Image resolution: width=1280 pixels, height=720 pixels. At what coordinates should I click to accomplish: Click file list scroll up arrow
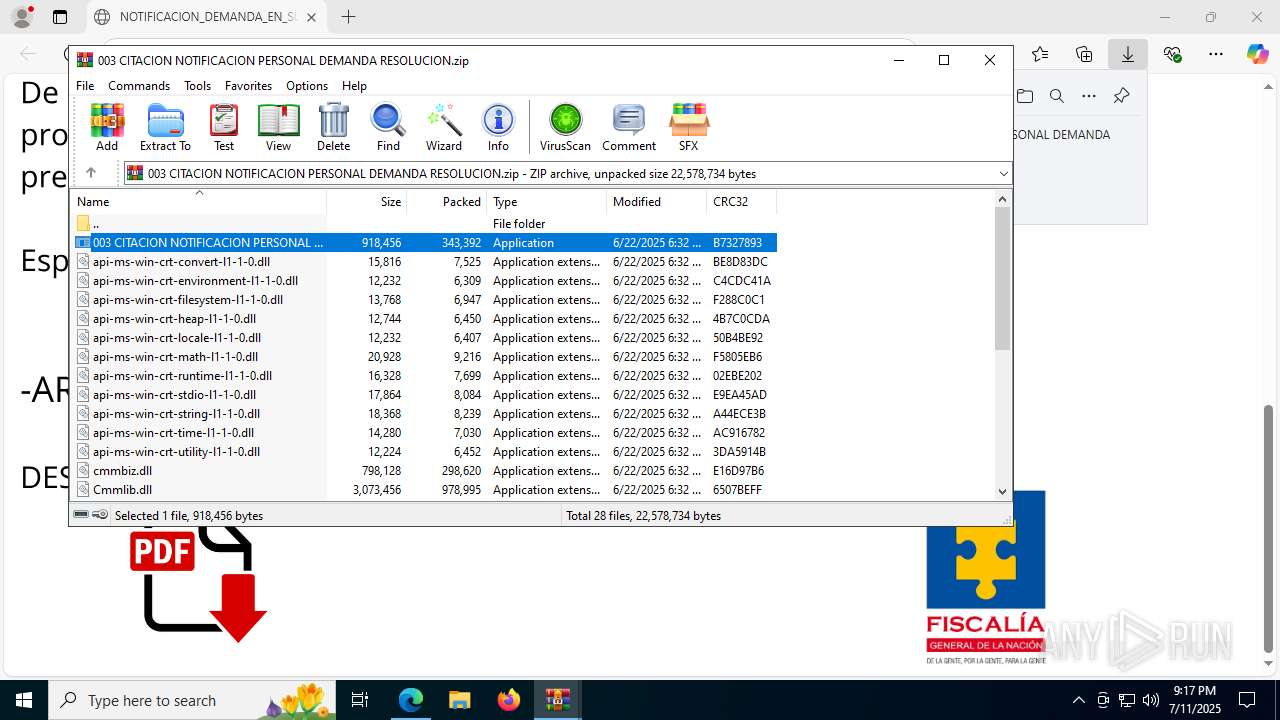pos(1002,198)
